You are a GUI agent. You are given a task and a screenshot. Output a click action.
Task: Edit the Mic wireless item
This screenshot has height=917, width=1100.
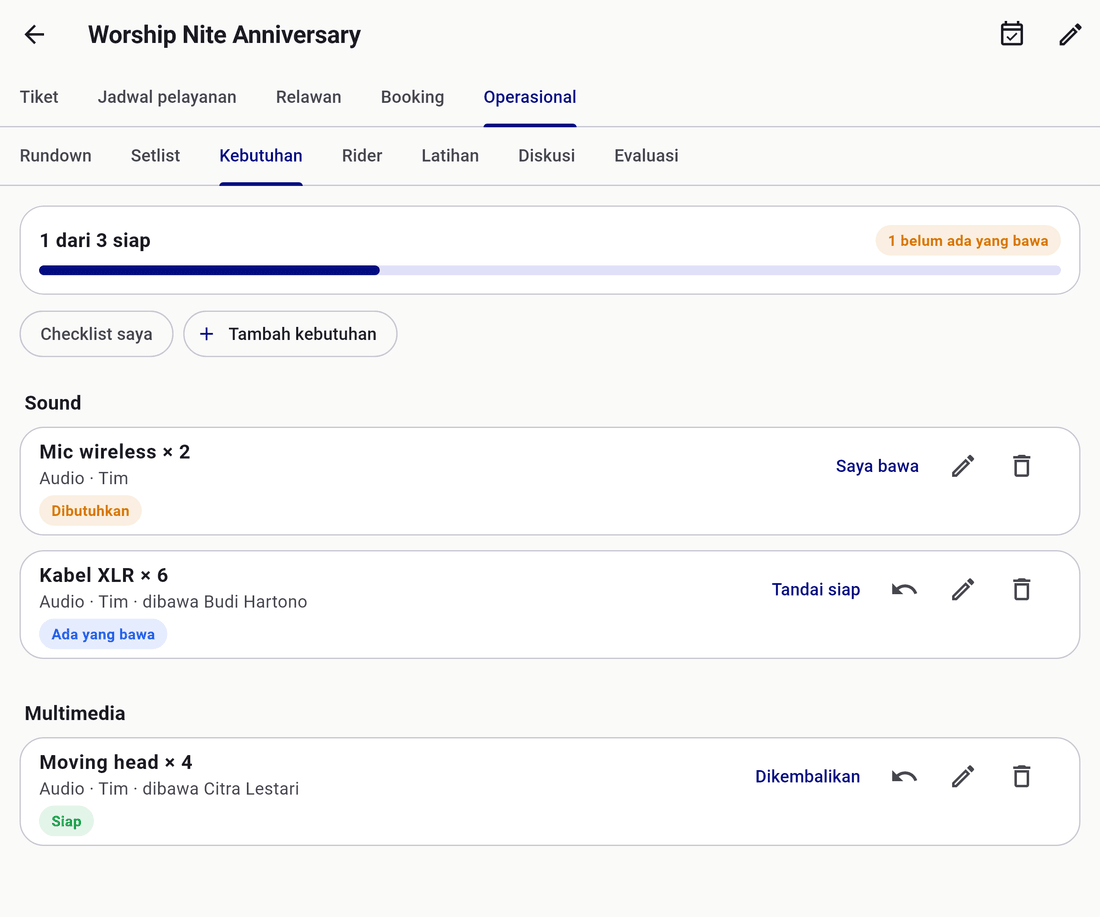[x=963, y=466]
